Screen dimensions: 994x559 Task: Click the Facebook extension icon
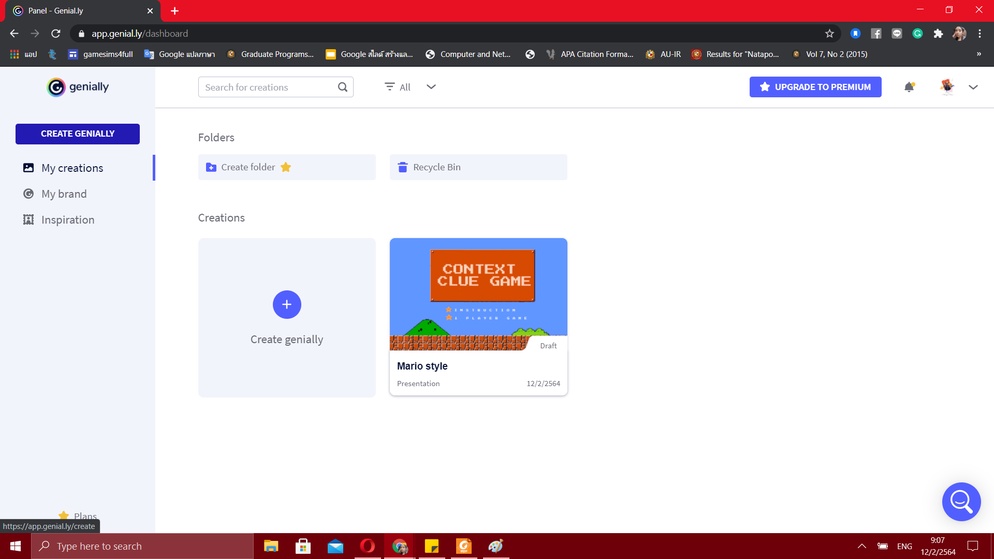(876, 34)
